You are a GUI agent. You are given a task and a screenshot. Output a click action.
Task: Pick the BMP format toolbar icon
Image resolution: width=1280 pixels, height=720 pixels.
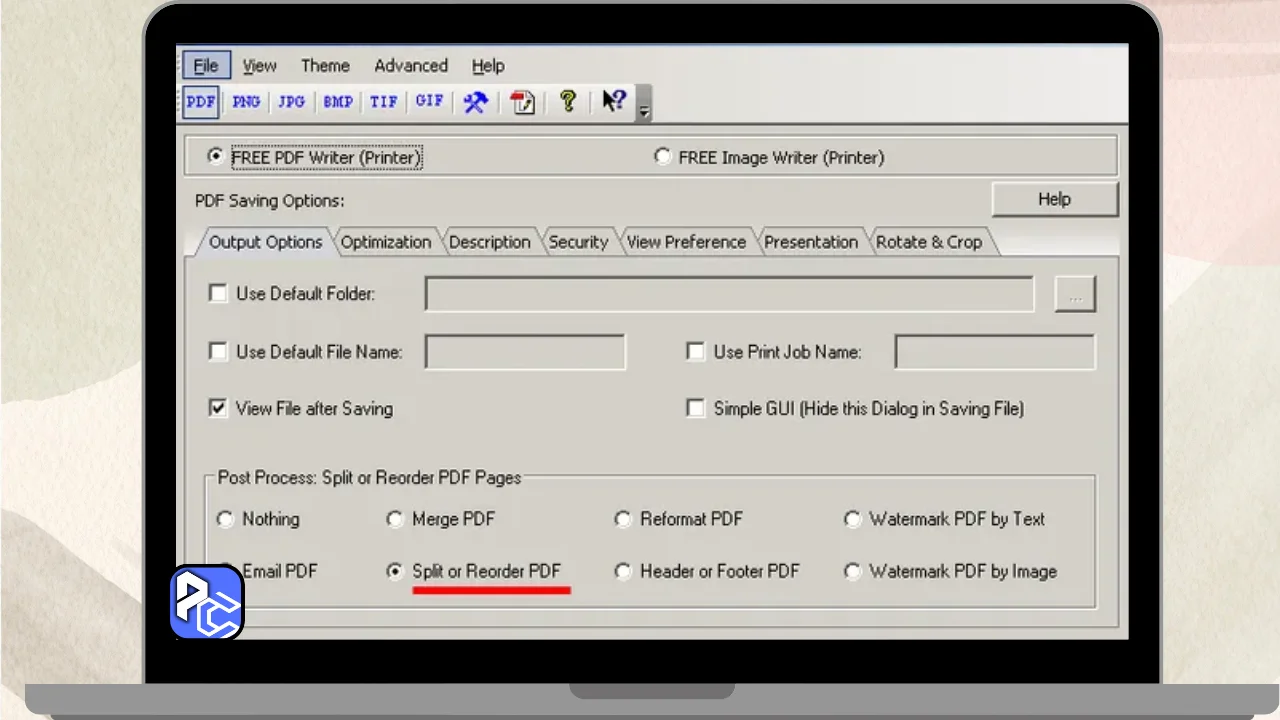pyautogui.click(x=337, y=102)
